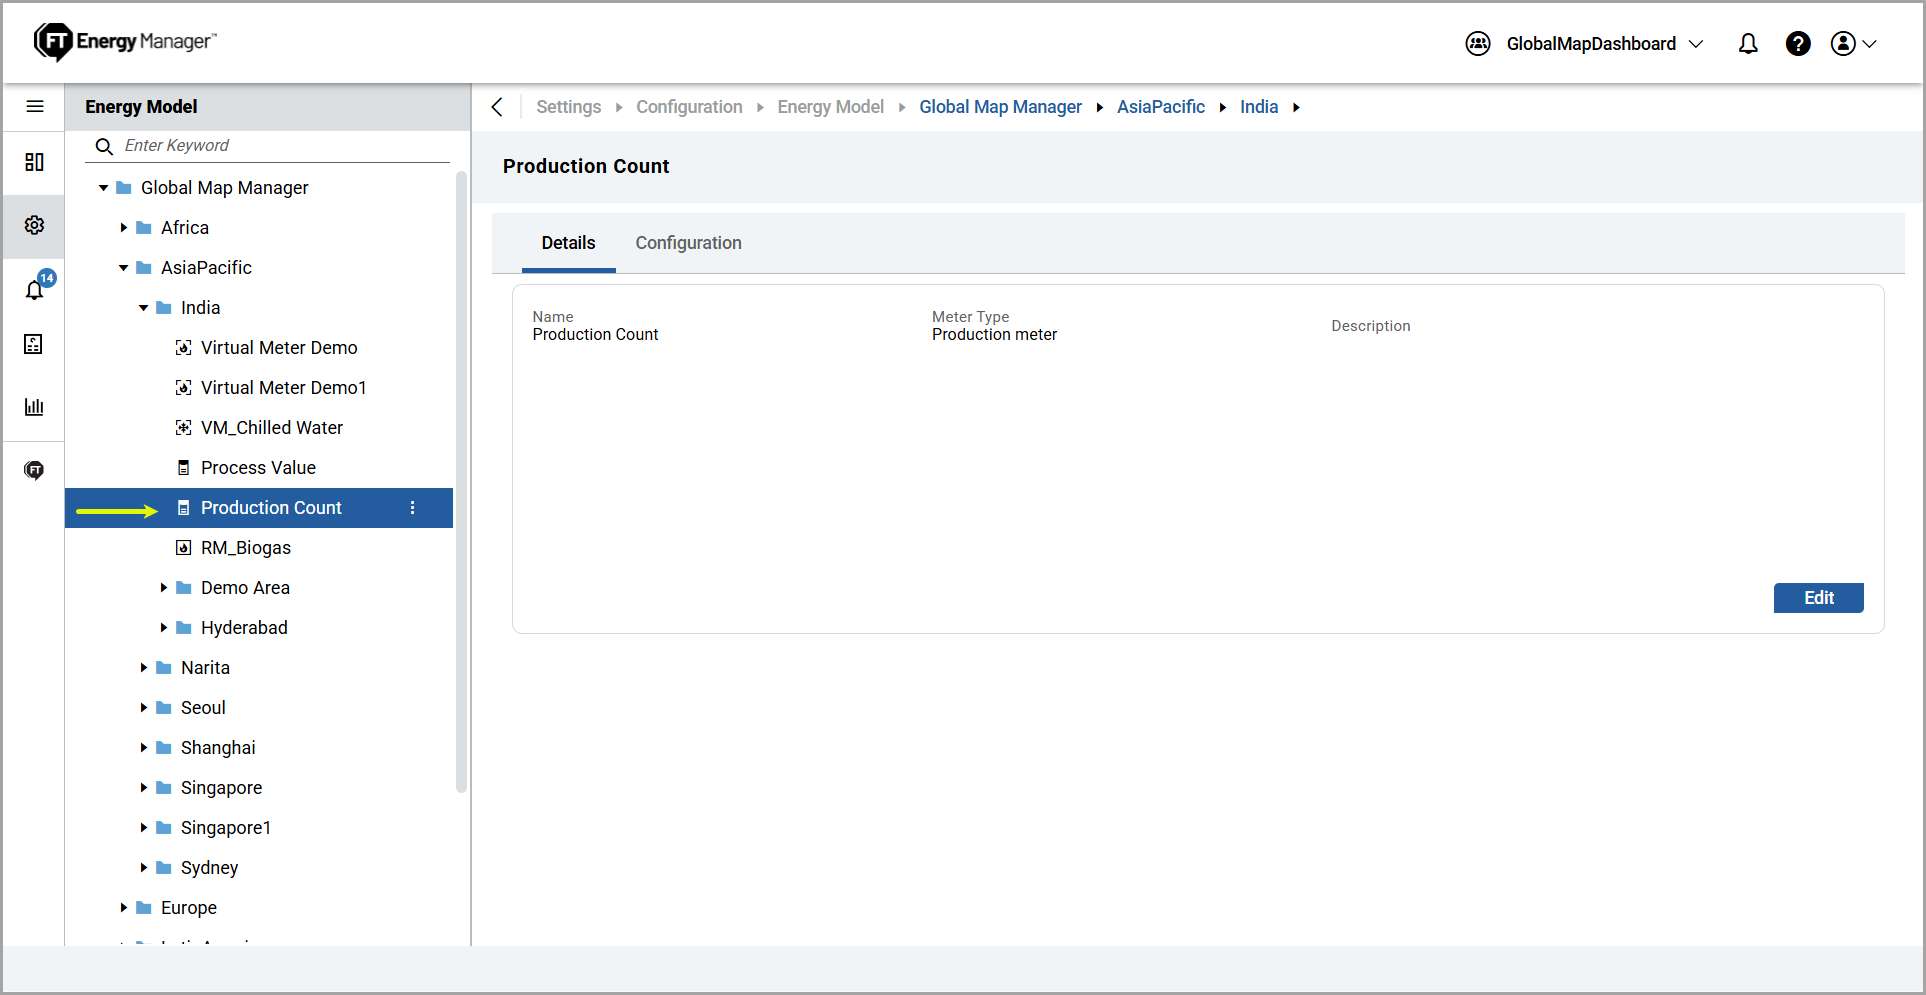The width and height of the screenshot is (1926, 995).
Task: Click the FT logo icon in sidebar
Action: click(x=34, y=470)
